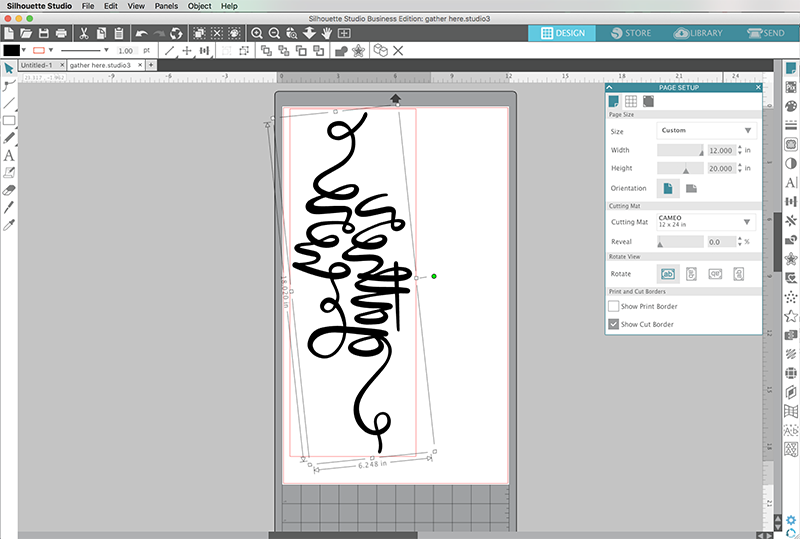Open the Edit menu
800x539 pixels.
point(111,6)
